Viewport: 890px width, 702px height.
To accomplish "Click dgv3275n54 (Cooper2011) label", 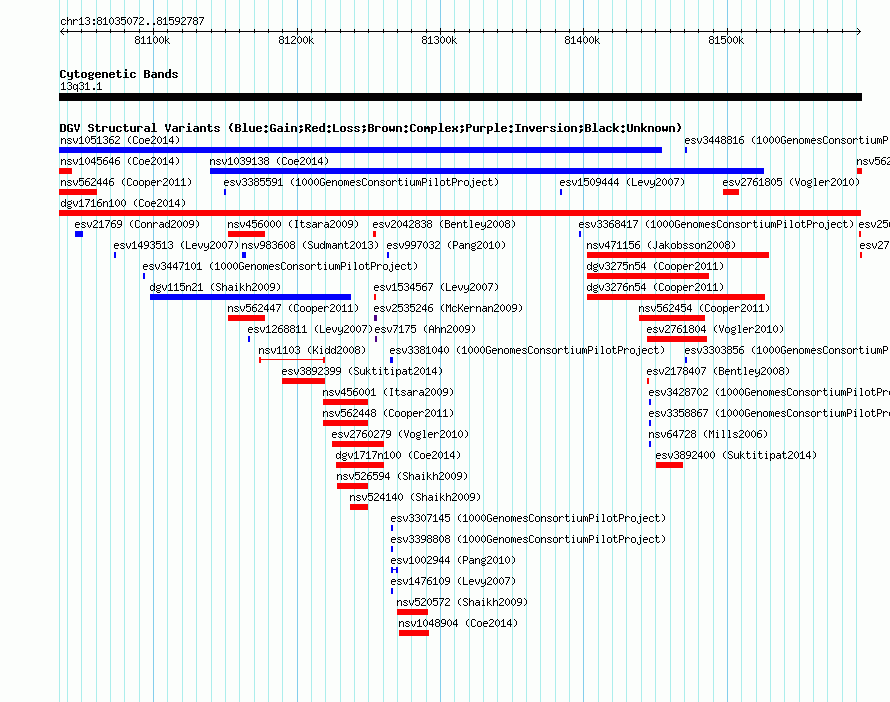I will tap(655, 266).
